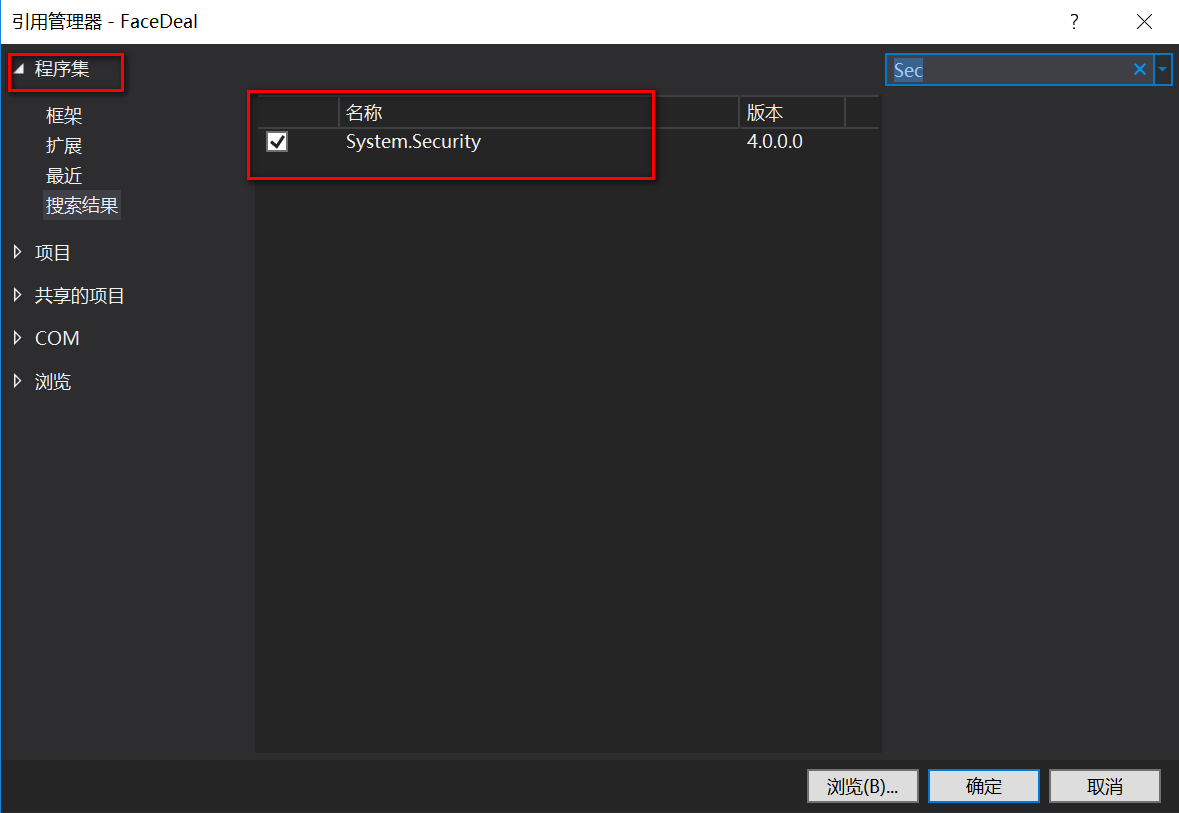
Task: Uncheck the System.Security assembly checkbox
Action: pyautogui.click(x=277, y=141)
